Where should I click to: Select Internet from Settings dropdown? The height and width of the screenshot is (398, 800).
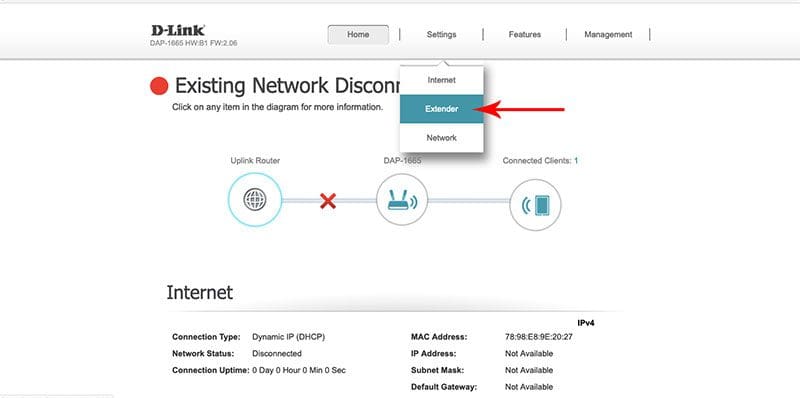[441, 80]
